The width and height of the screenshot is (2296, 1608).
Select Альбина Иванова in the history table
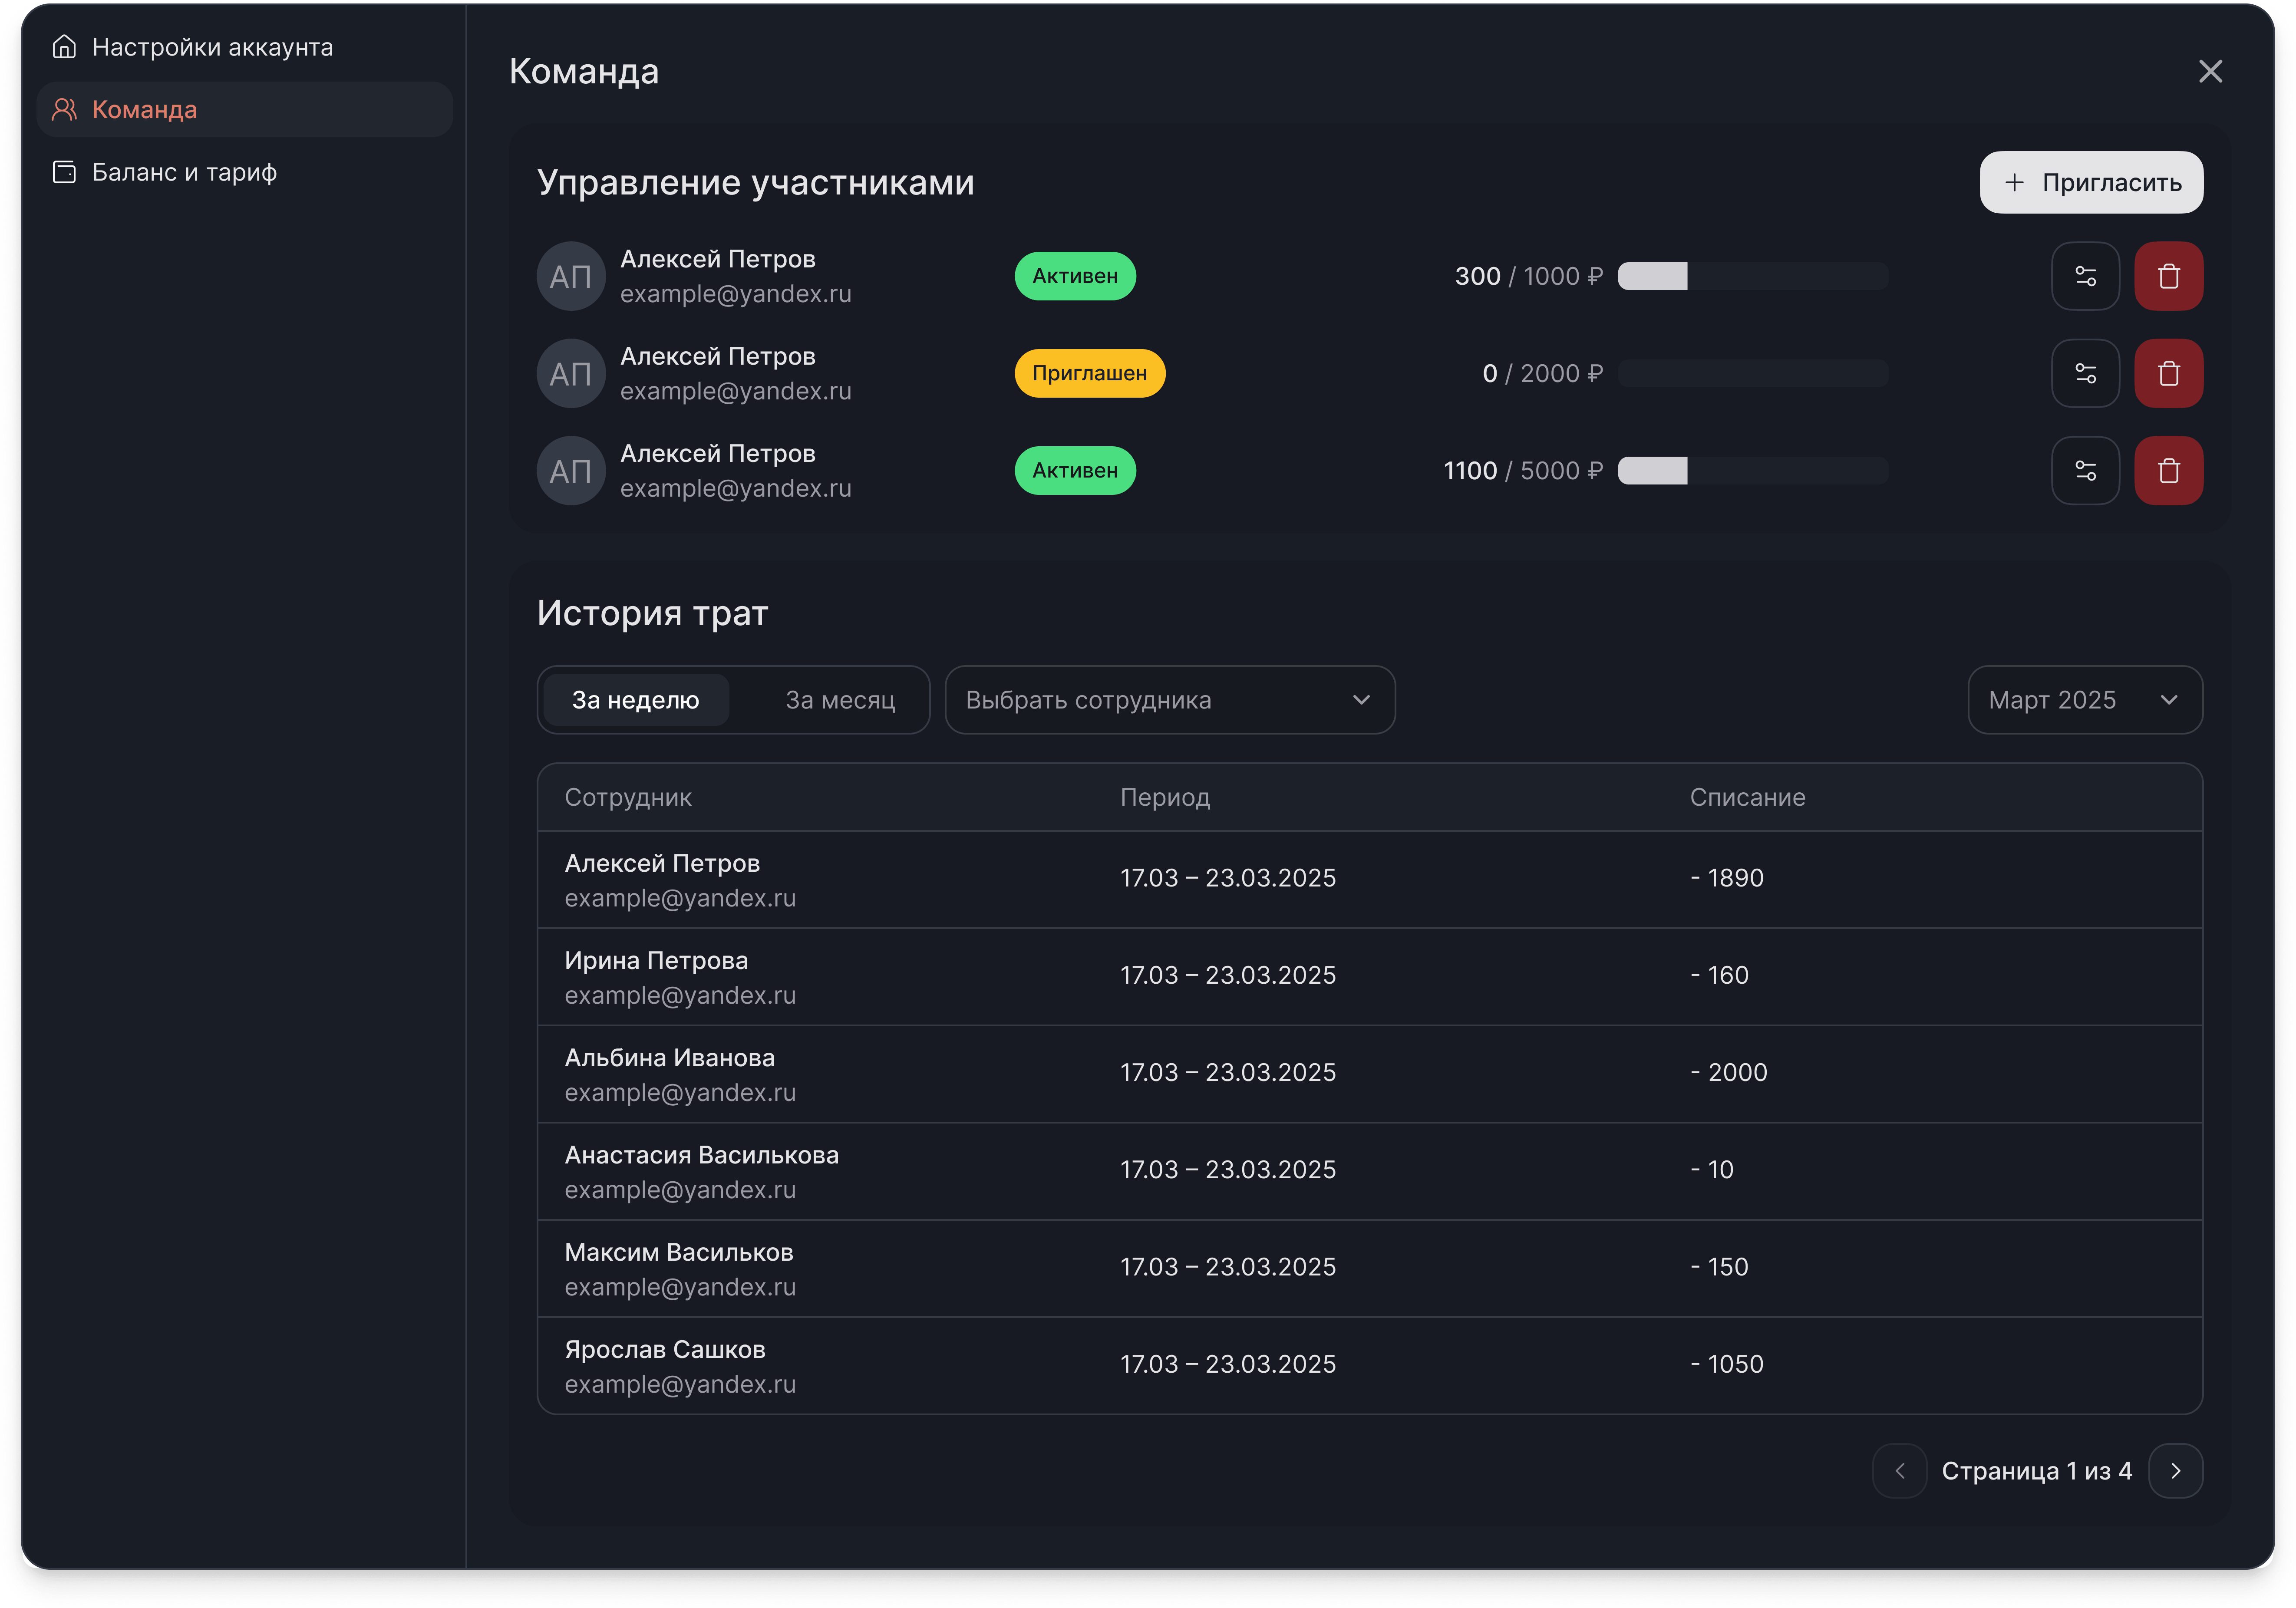(669, 1057)
